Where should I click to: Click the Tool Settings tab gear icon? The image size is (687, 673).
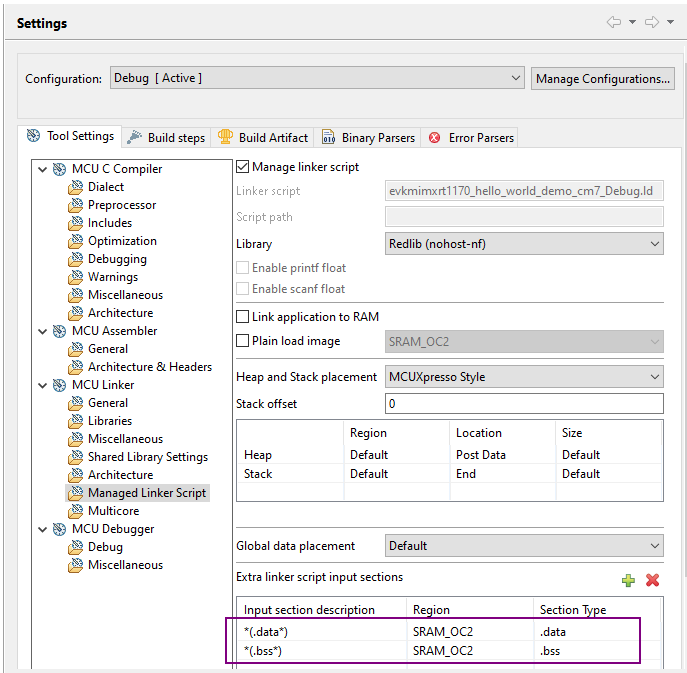click(x=33, y=136)
